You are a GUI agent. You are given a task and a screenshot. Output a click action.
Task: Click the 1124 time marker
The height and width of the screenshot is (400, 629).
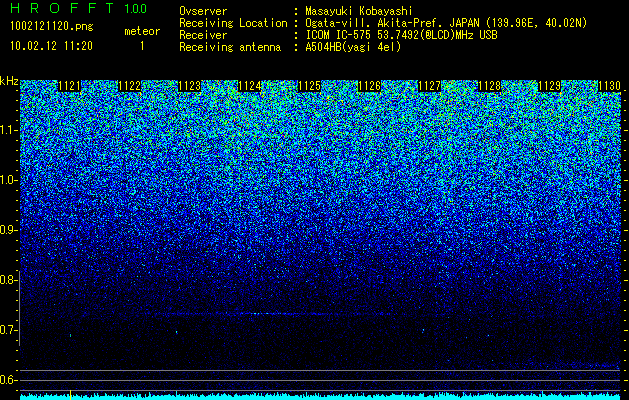pyautogui.click(x=250, y=86)
